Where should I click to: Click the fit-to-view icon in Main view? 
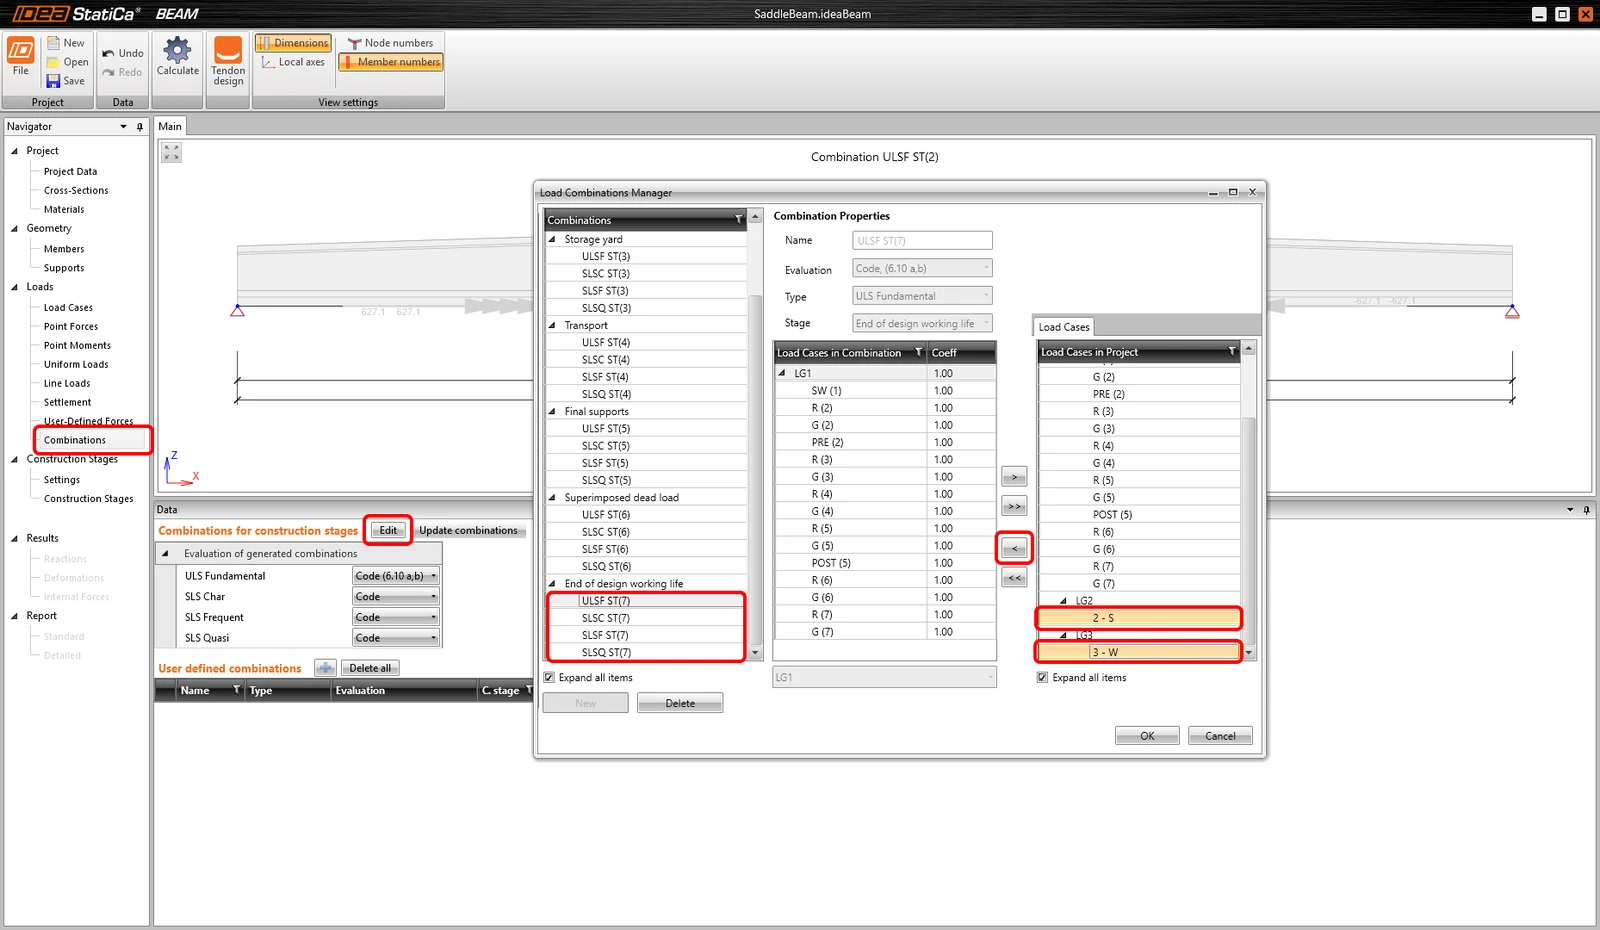172,152
